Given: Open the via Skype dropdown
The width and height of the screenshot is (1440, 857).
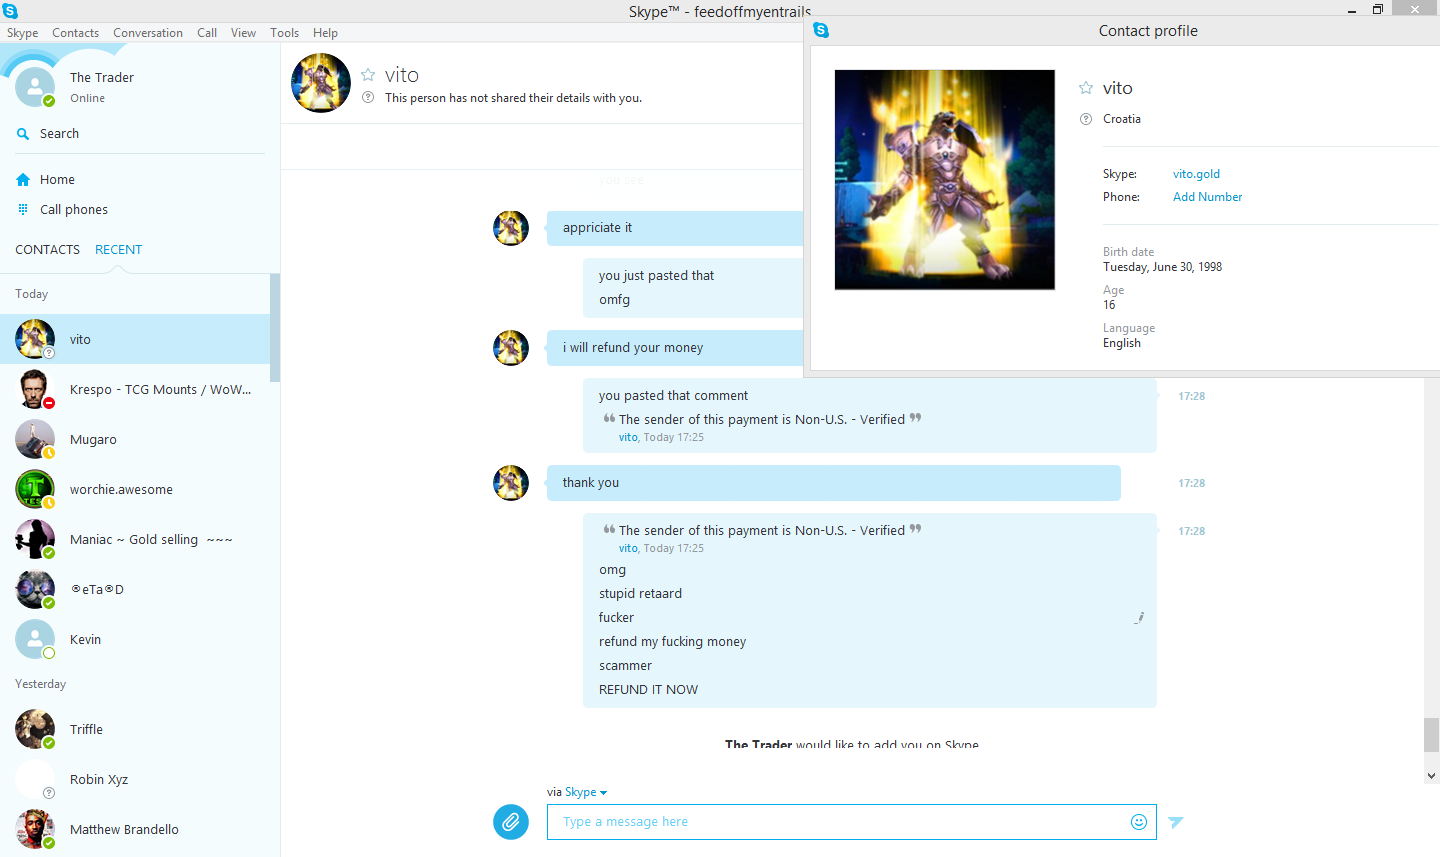Looking at the screenshot, I should [586, 792].
